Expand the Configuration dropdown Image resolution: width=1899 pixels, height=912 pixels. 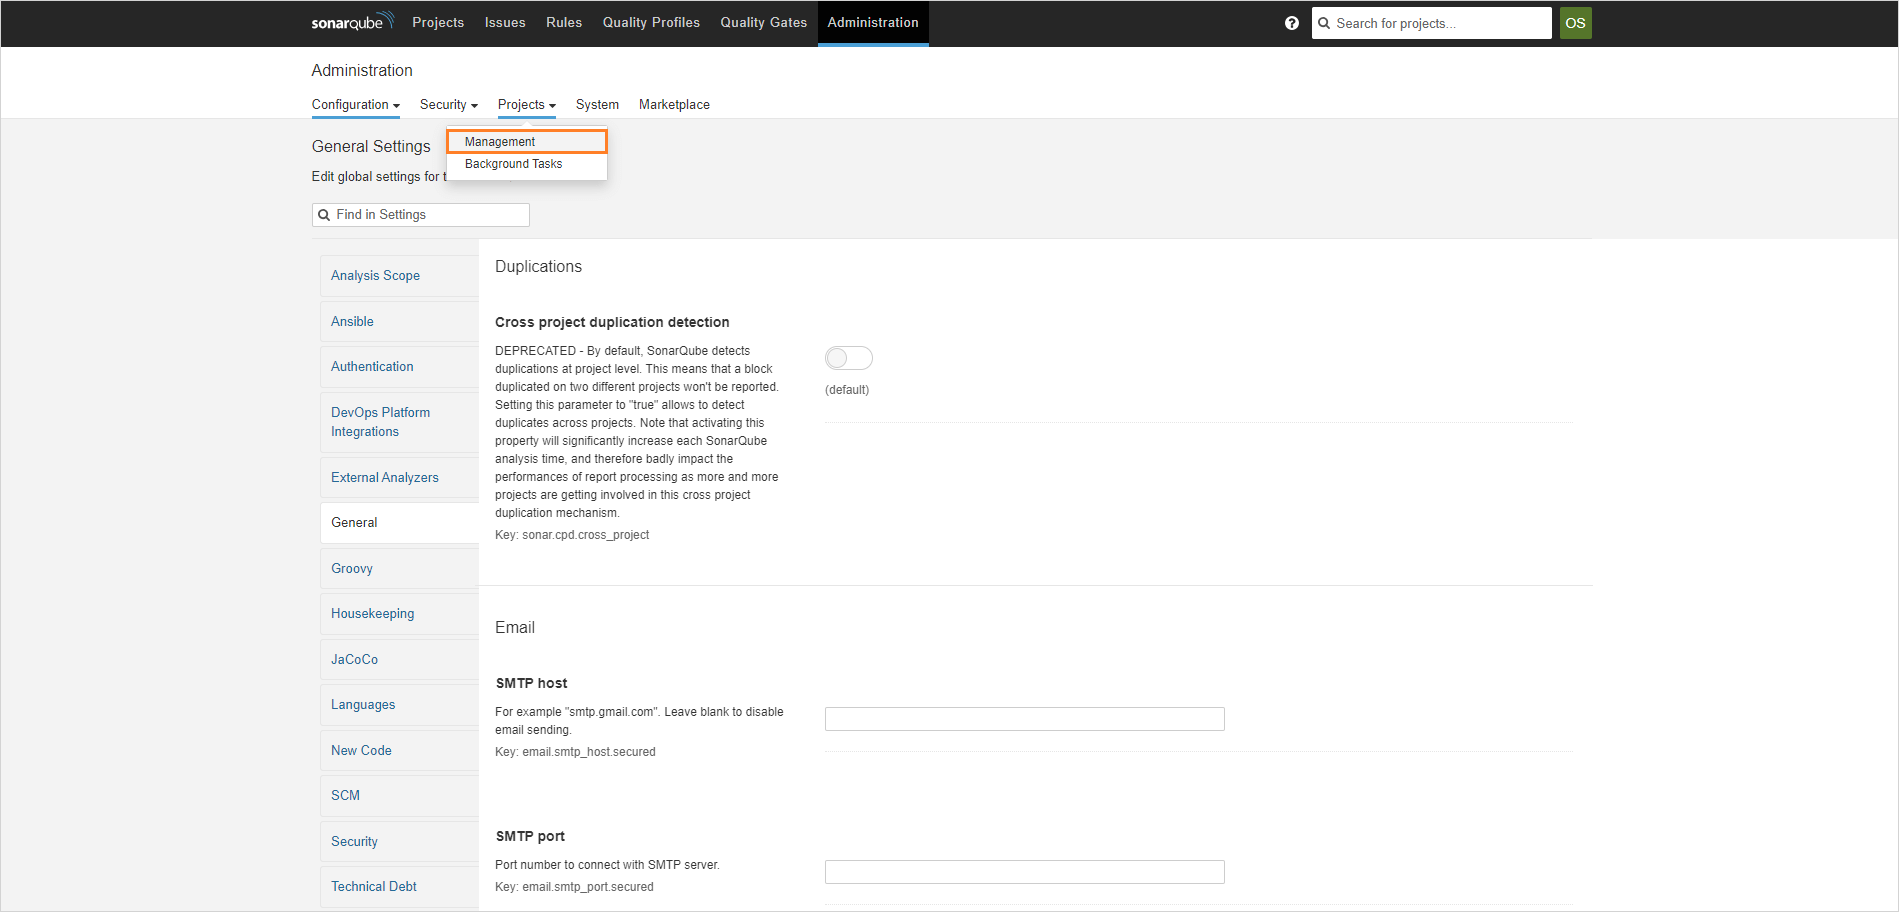355,104
